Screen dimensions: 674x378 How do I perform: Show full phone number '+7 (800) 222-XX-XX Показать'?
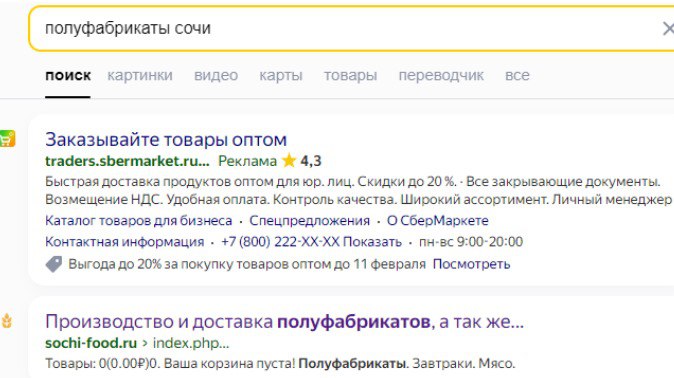tap(311, 242)
